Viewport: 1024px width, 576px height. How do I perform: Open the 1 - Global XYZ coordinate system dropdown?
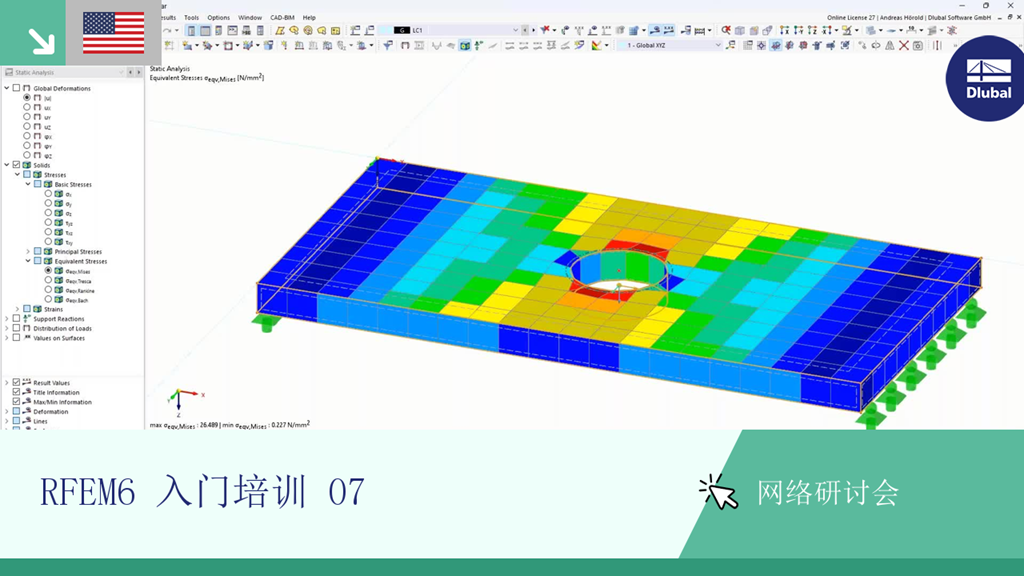[x=718, y=45]
